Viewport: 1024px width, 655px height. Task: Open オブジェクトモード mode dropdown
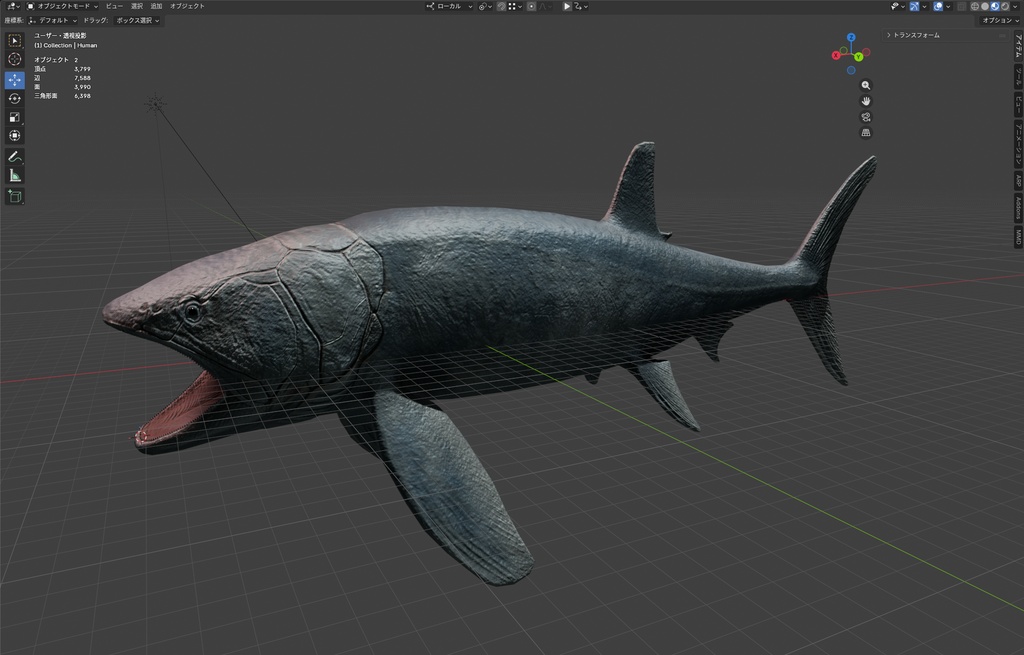point(63,7)
